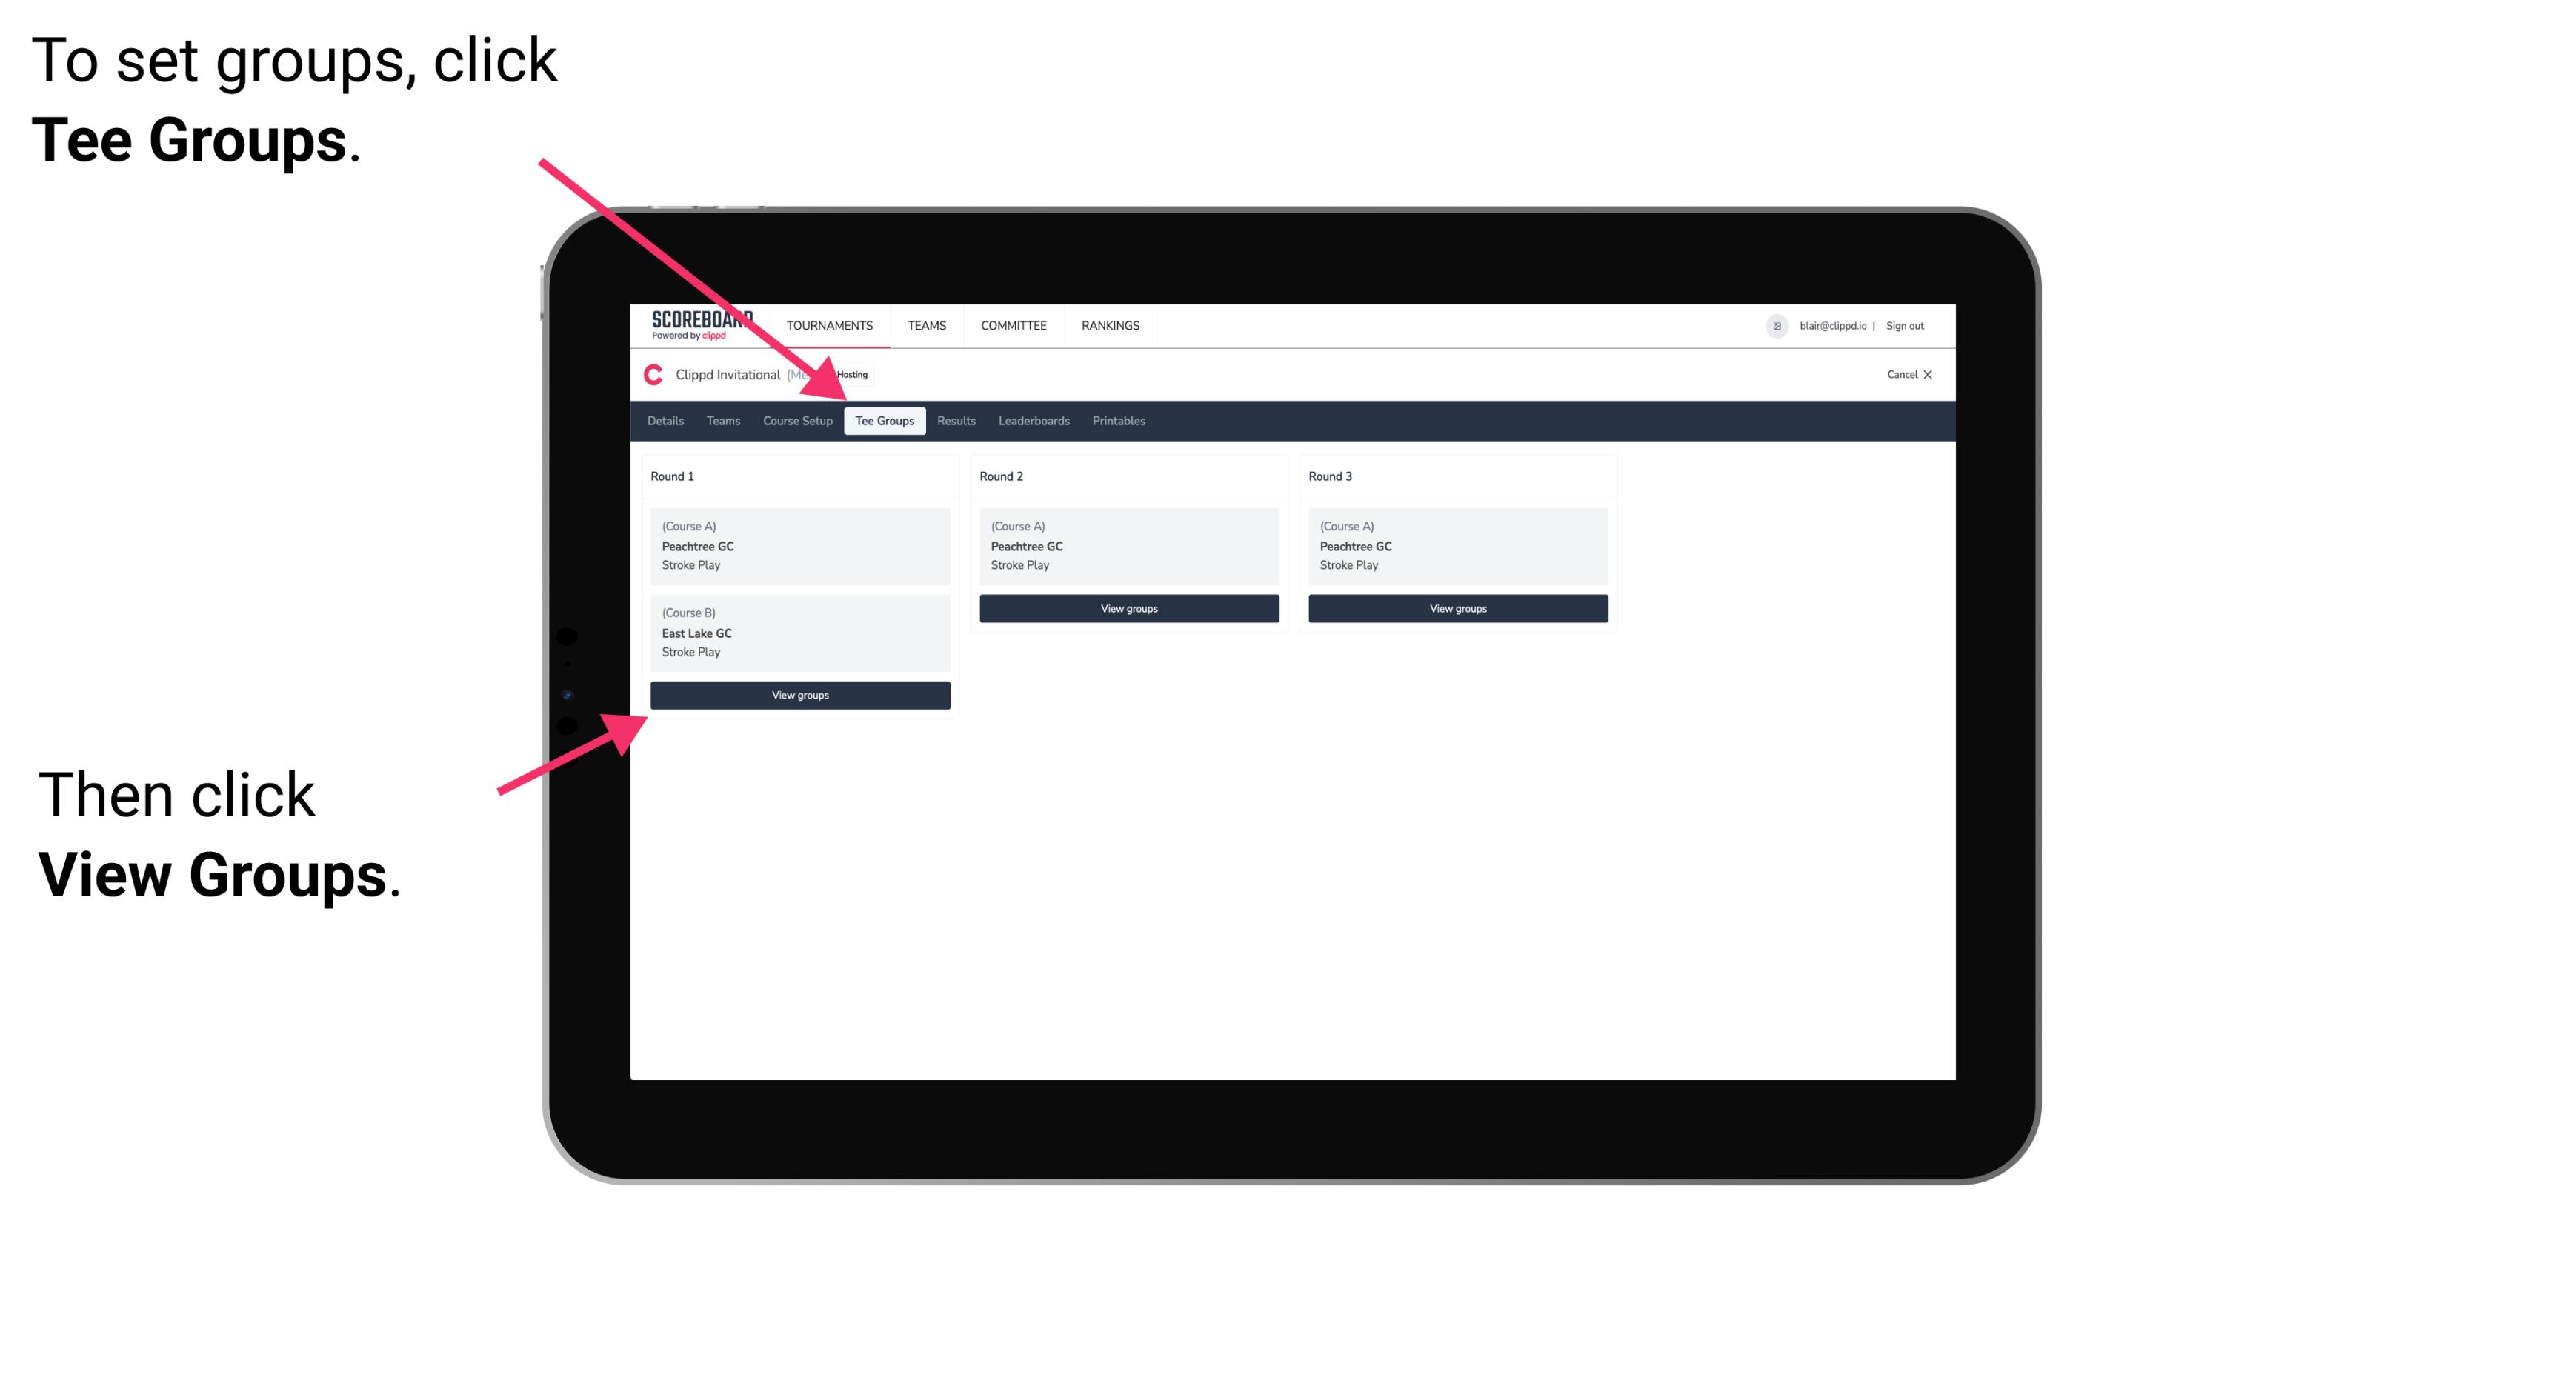Select the Results tab
This screenshot has height=1386, width=2576.
[956, 420]
